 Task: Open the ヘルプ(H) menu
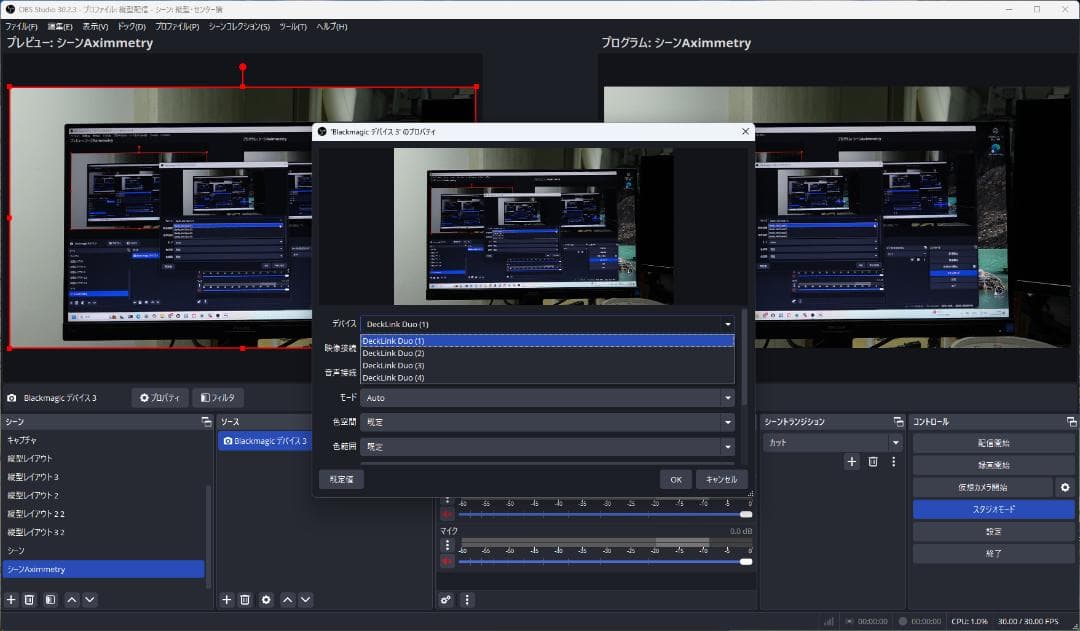coord(331,26)
